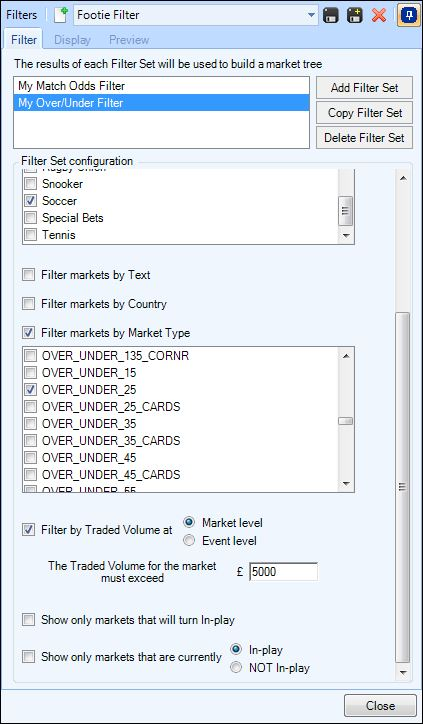Check the OVER_UNDER_35 market type

pyautogui.click(x=30, y=423)
